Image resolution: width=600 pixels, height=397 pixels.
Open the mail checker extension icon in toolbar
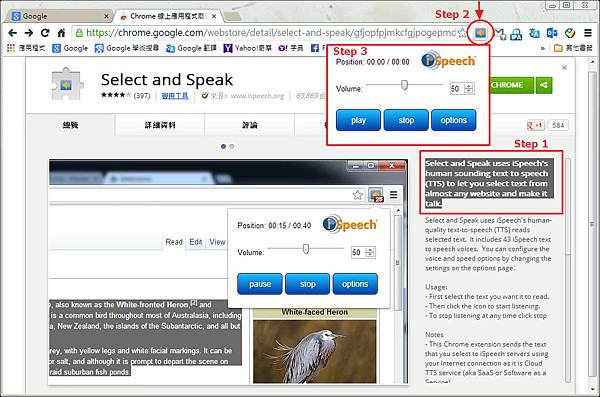pos(500,34)
